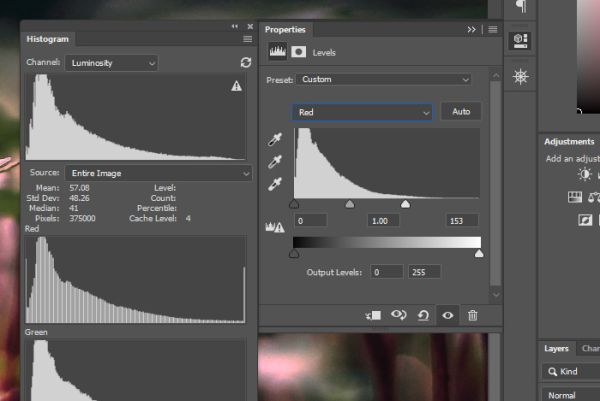
Task: Open the Preset dropdown showing Custom
Action: tap(384, 79)
